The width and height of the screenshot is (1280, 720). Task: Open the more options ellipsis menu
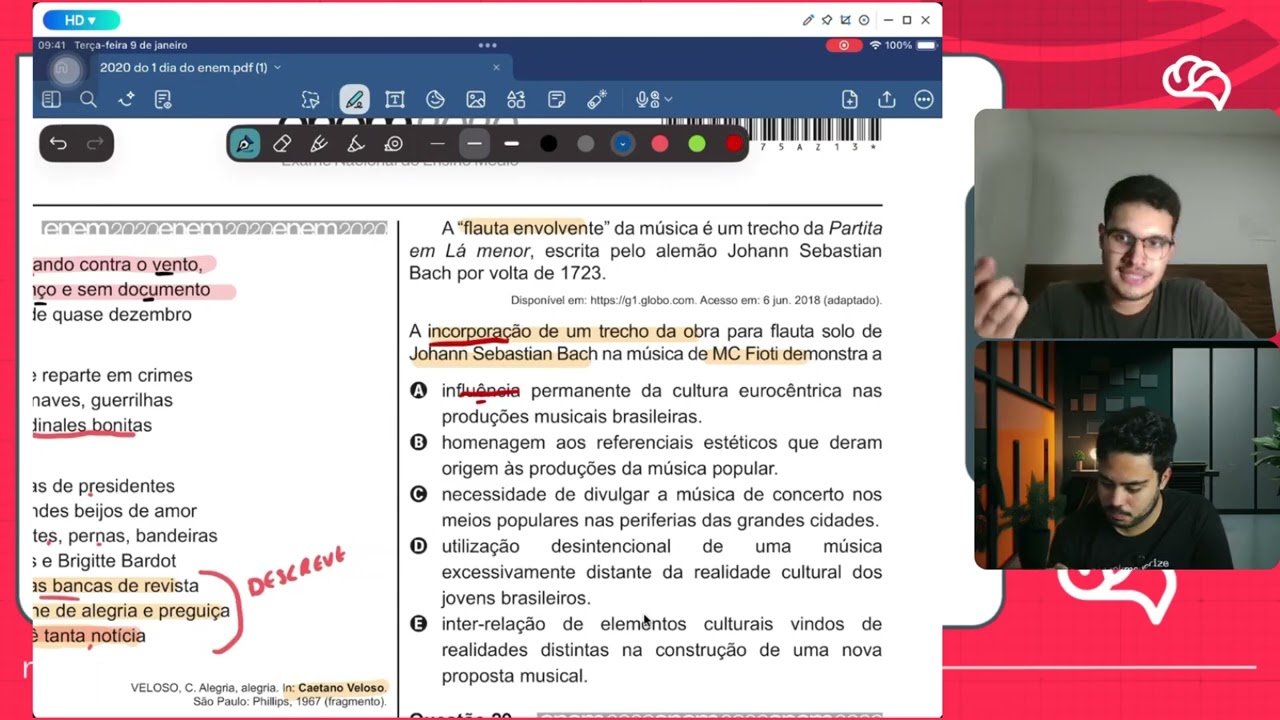[924, 99]
